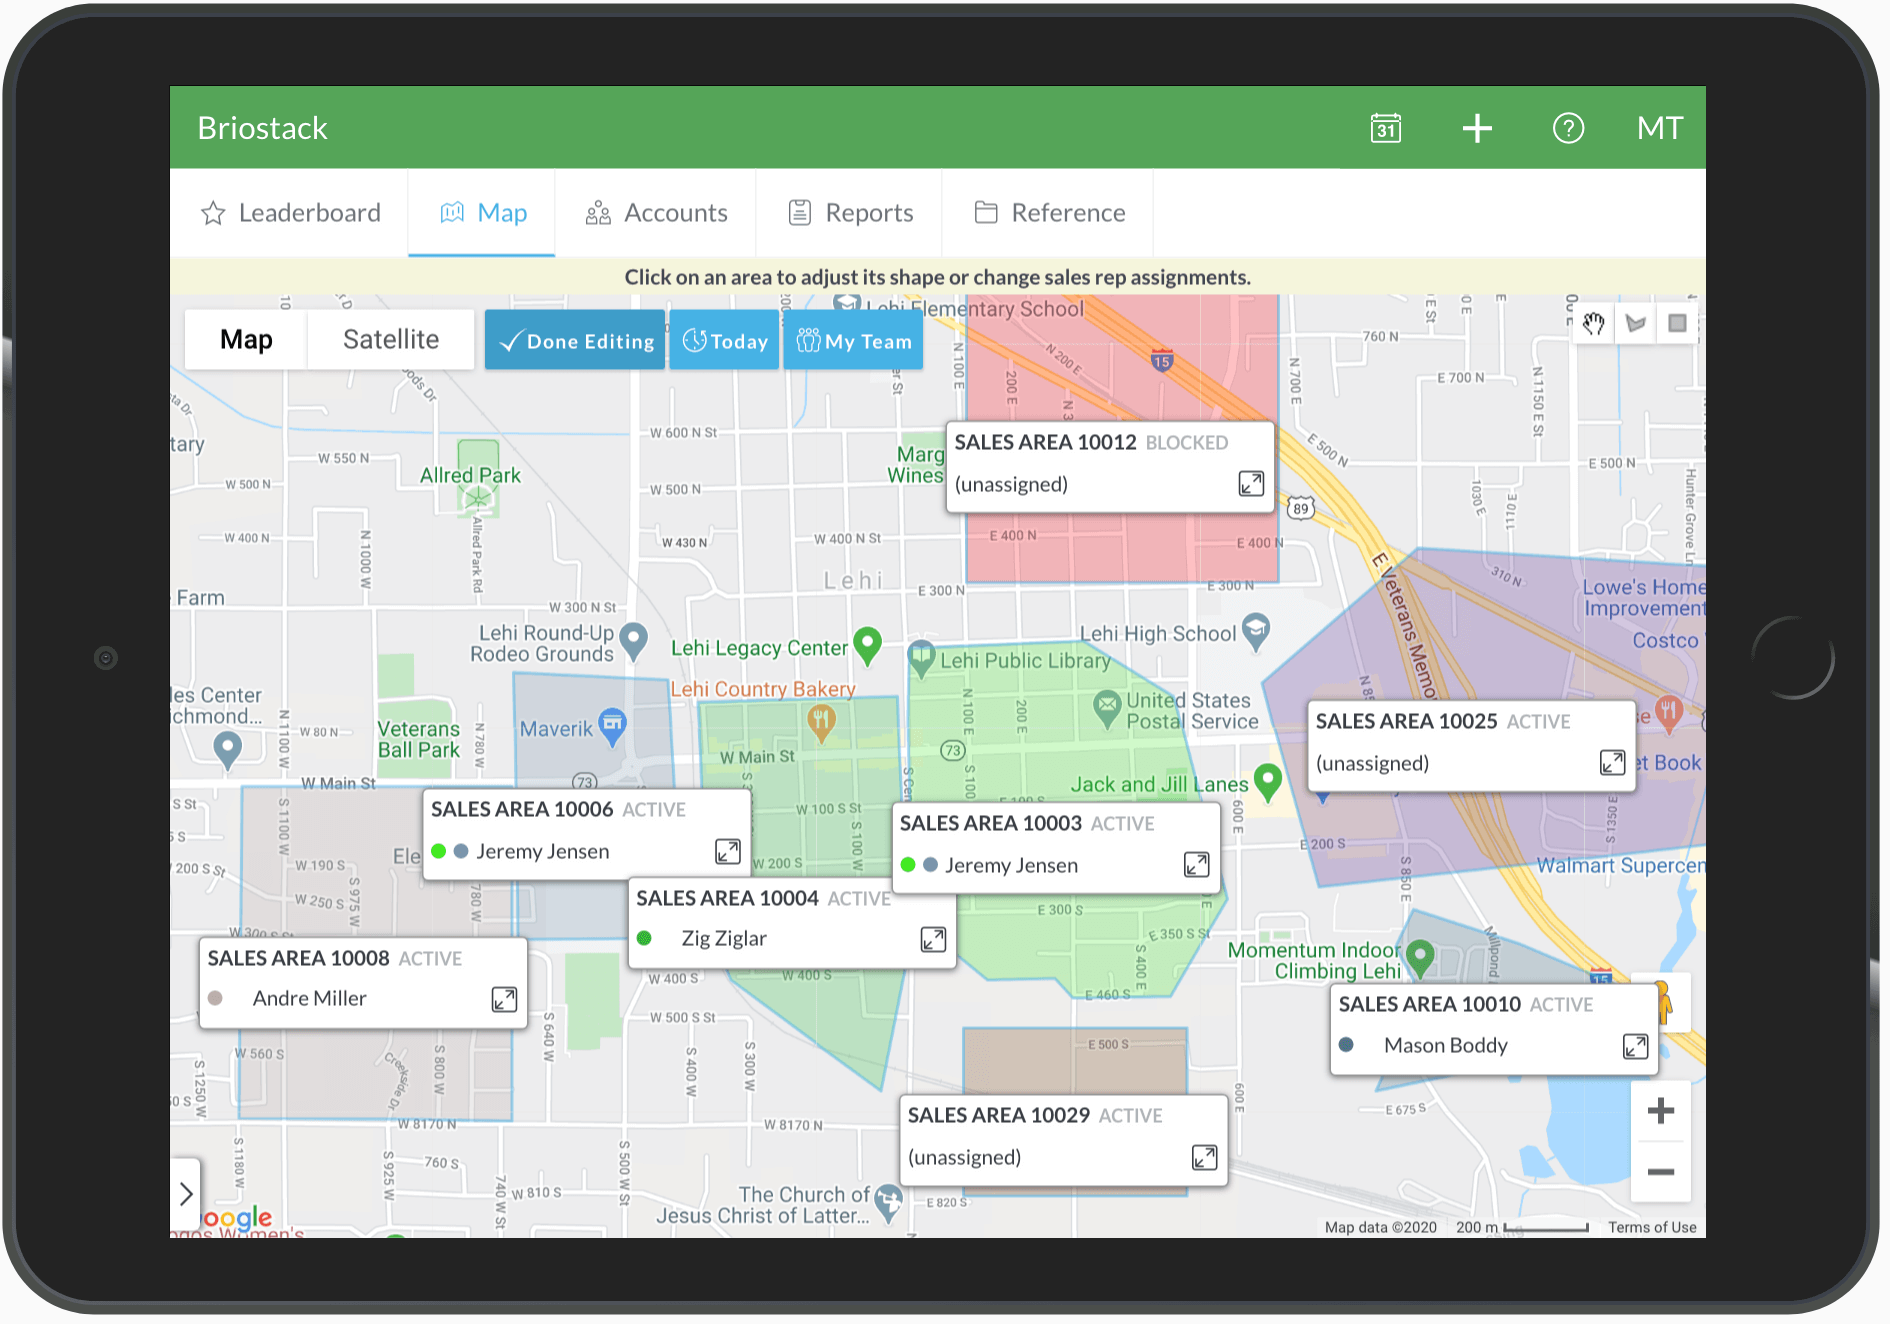Expand Sales Area 10006 card

pos(728,851)
